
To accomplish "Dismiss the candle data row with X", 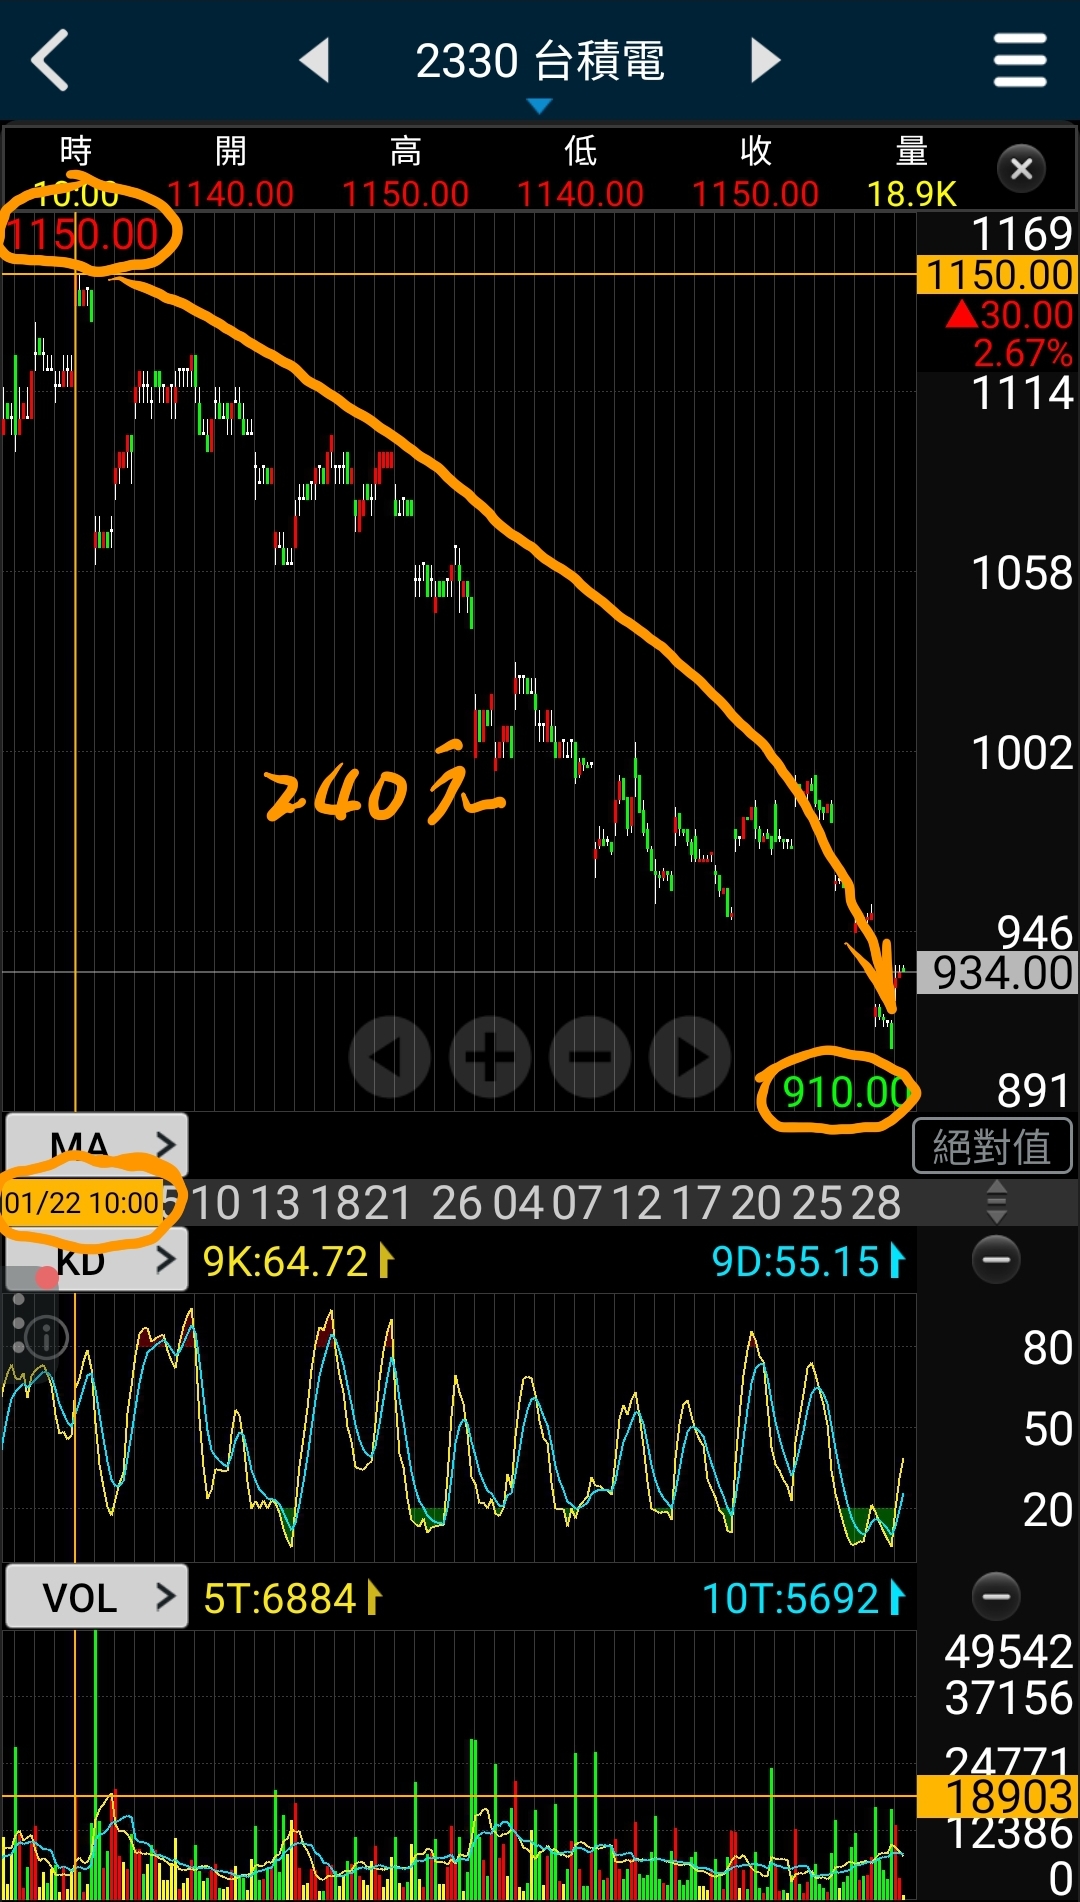I will point(1021,169).
